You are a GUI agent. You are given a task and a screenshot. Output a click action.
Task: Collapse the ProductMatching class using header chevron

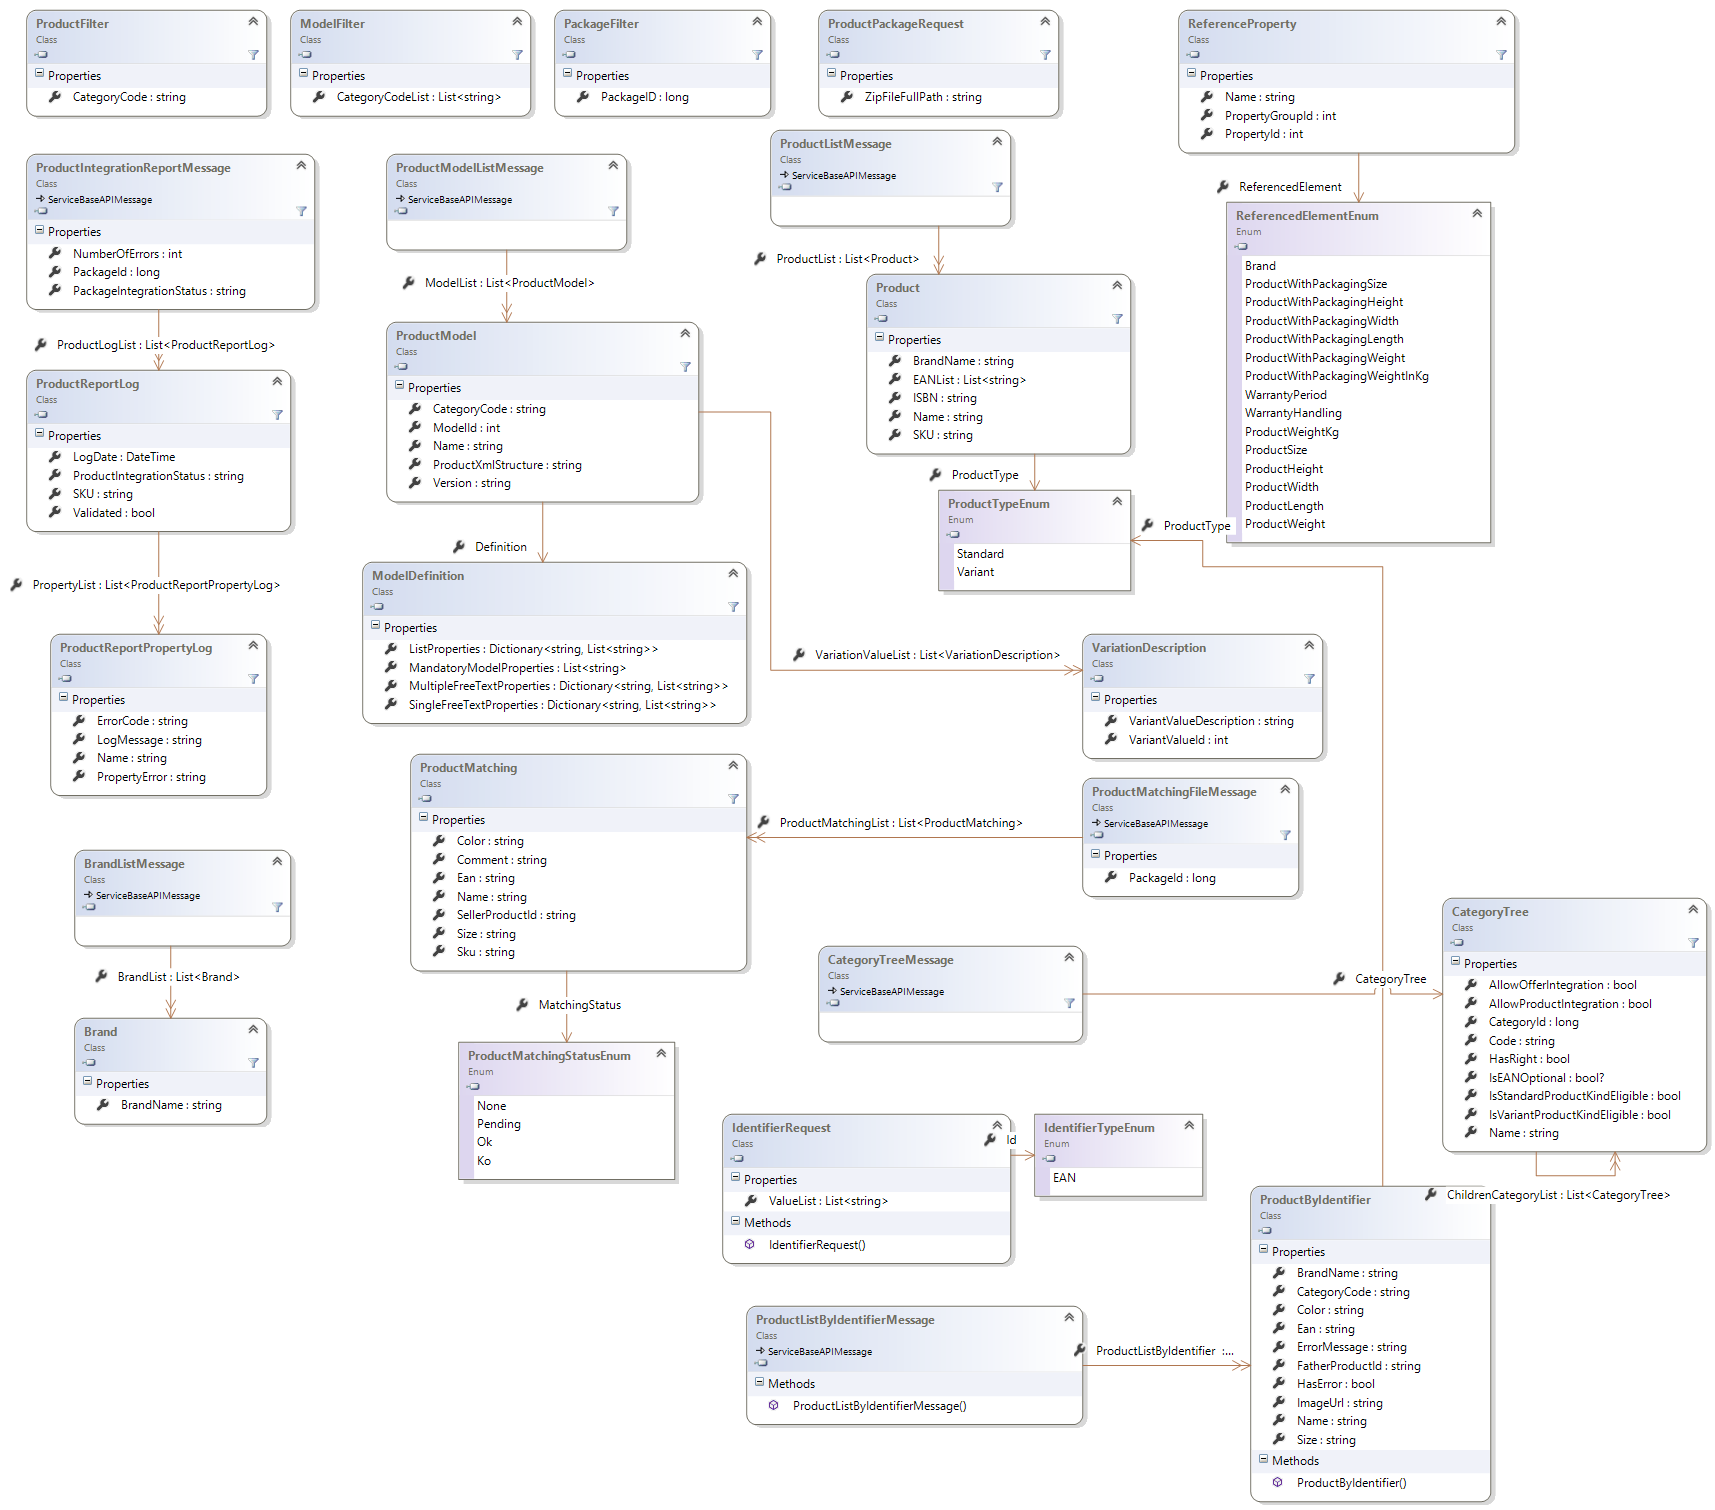tap(733, 765)
